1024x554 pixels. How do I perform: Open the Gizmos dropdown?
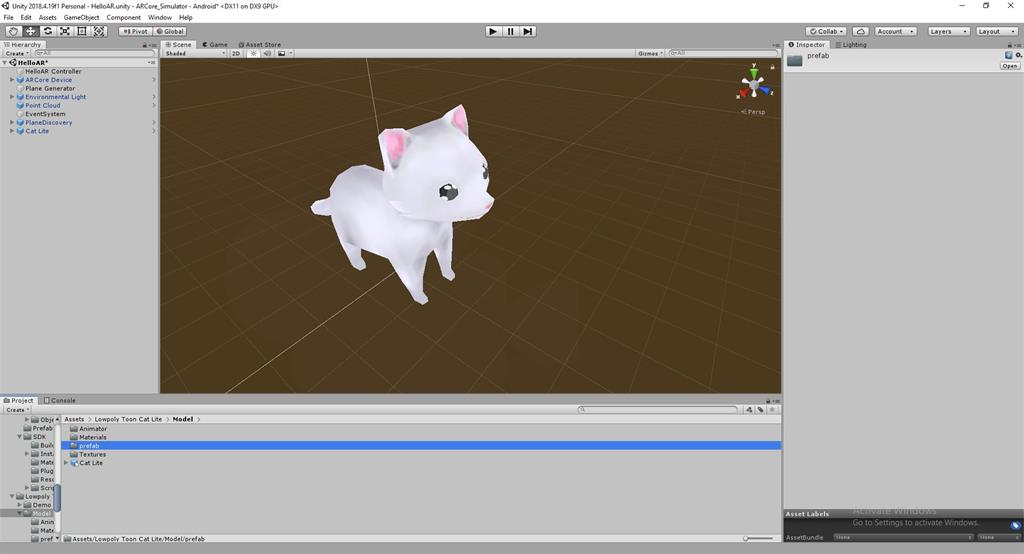(x=650, y=54)
